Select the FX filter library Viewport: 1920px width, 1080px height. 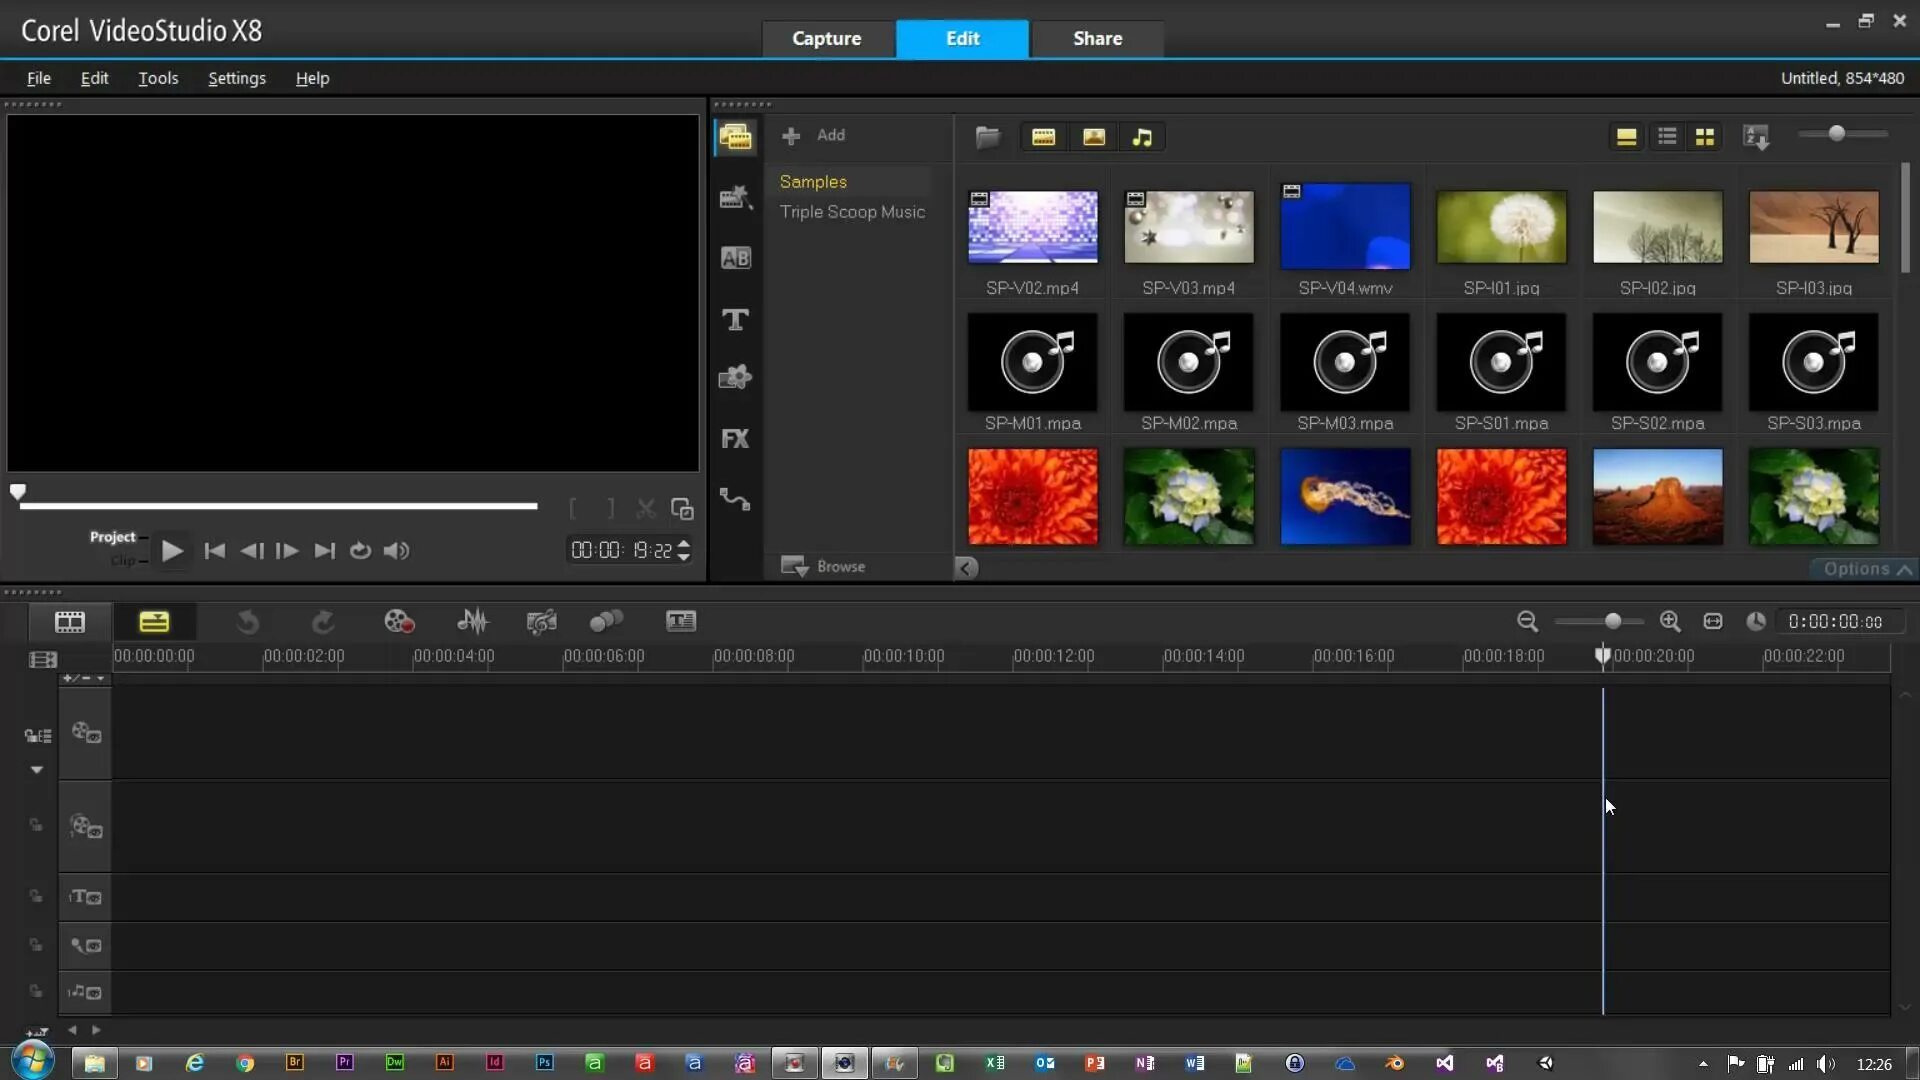pos(735,439)
